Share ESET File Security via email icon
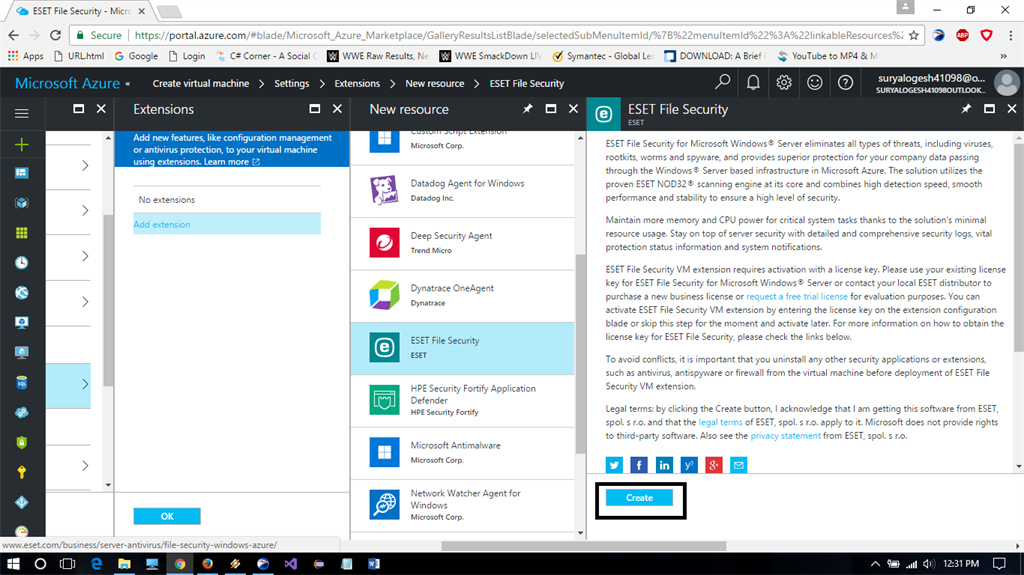 coord(738,465)
